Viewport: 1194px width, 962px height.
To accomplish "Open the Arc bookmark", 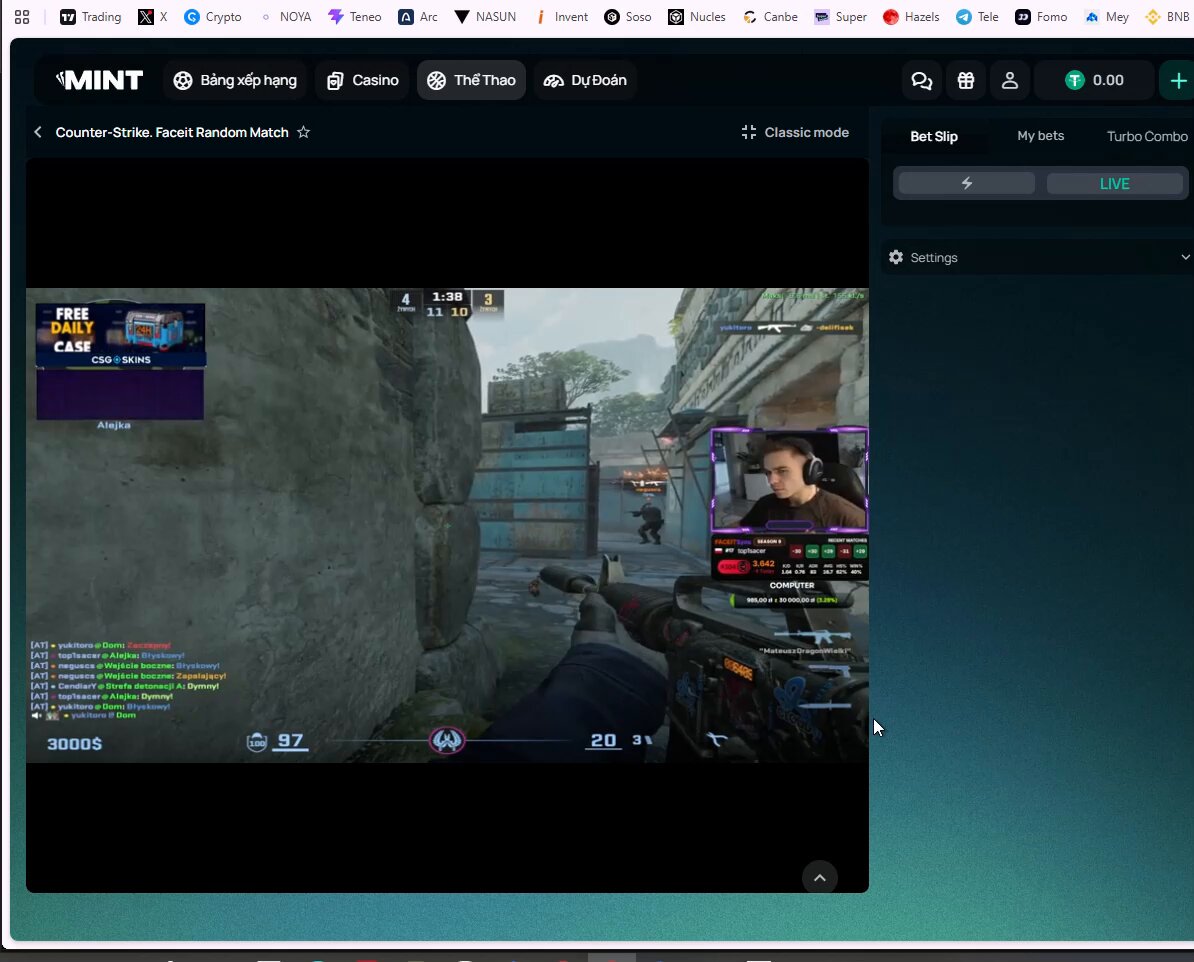I will point(417,17).
